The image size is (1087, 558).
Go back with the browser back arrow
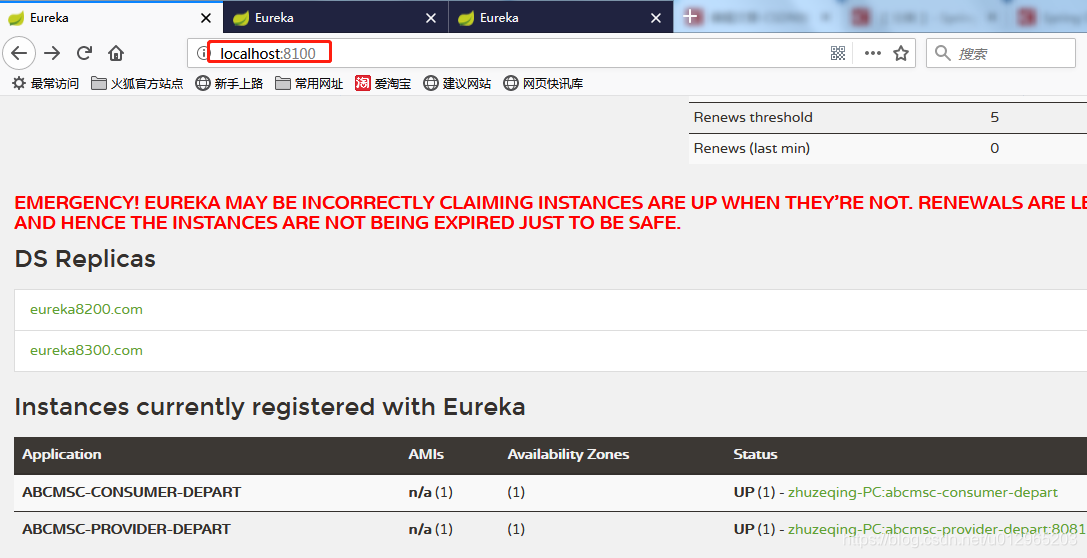pyautogui.click(x=19, y=53)
